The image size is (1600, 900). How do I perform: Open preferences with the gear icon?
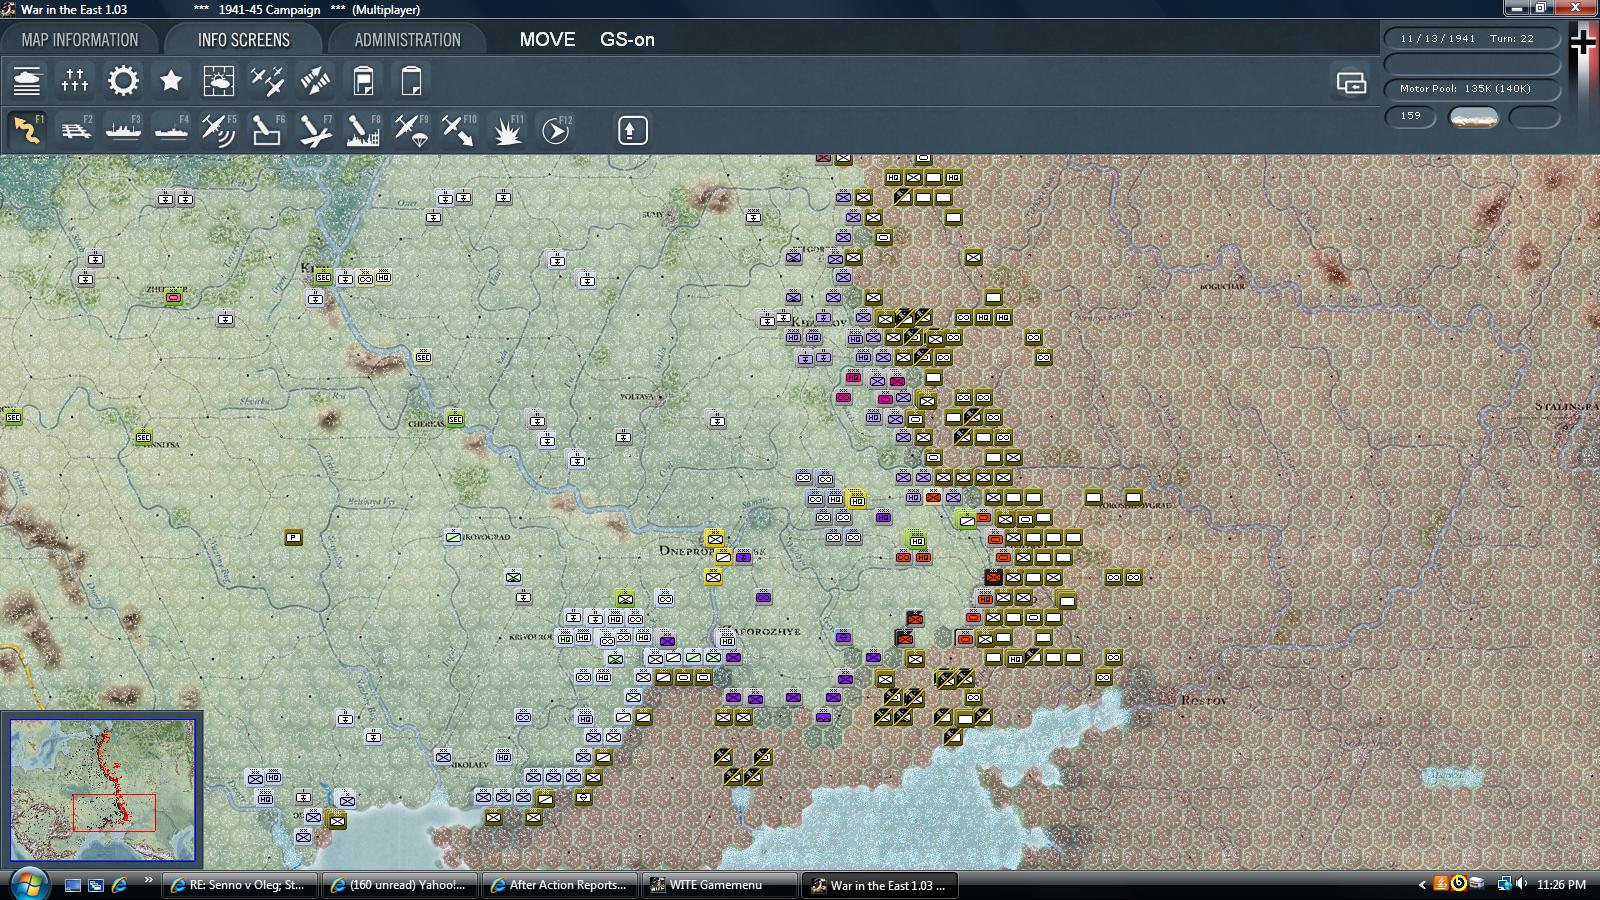[121, 80]
